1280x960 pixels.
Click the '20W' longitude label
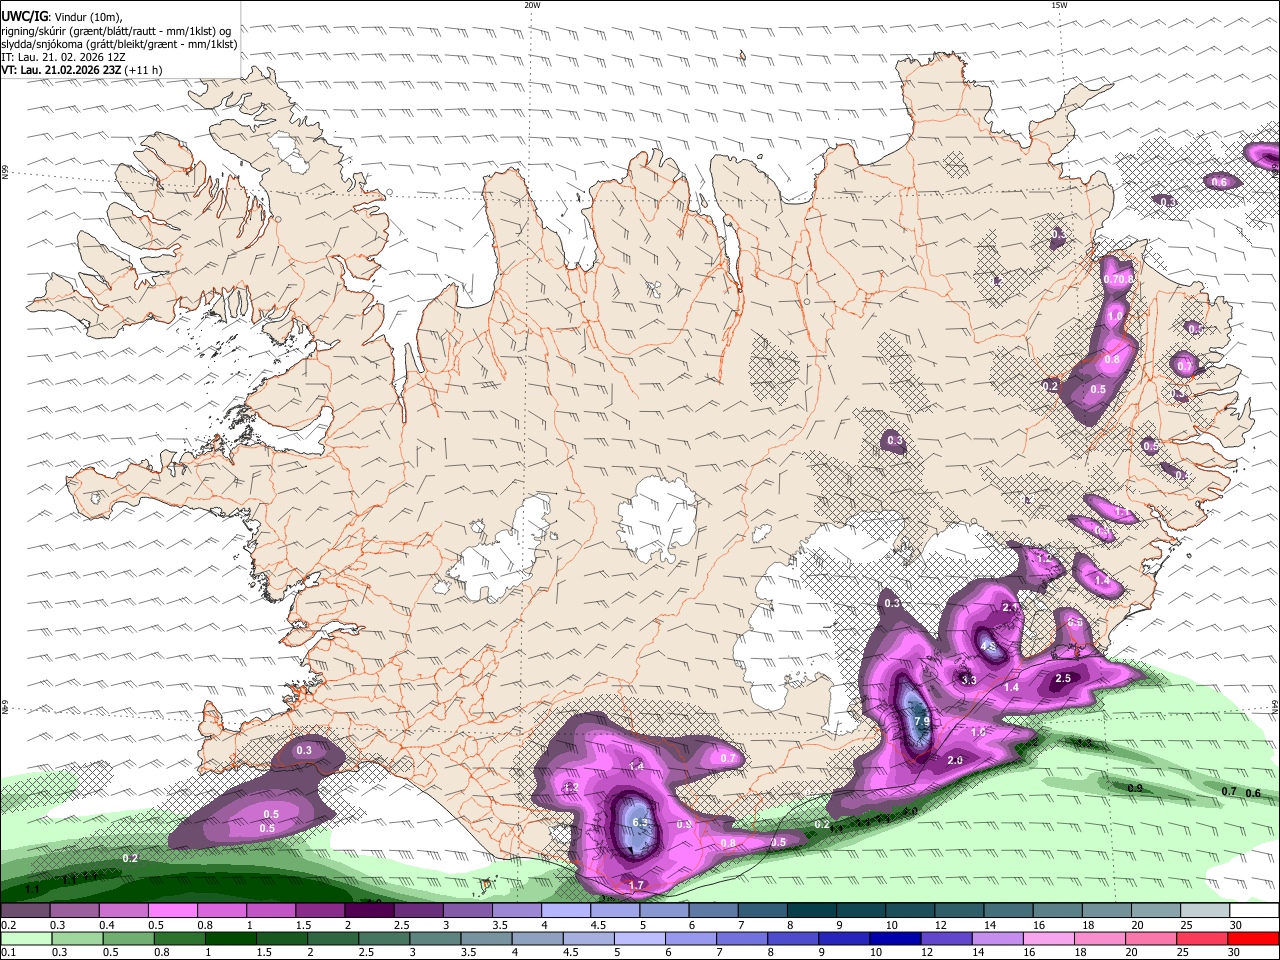coord(532,5)
